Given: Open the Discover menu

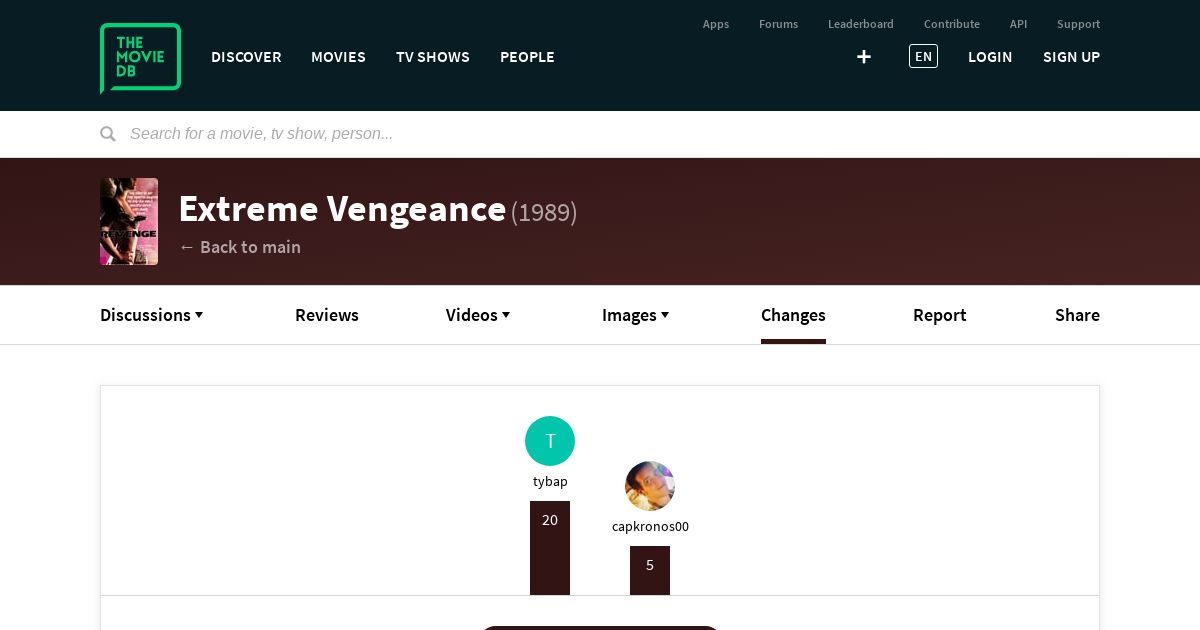Looking at the screenshot, I should pyautogui.click(x=246, y=57).
